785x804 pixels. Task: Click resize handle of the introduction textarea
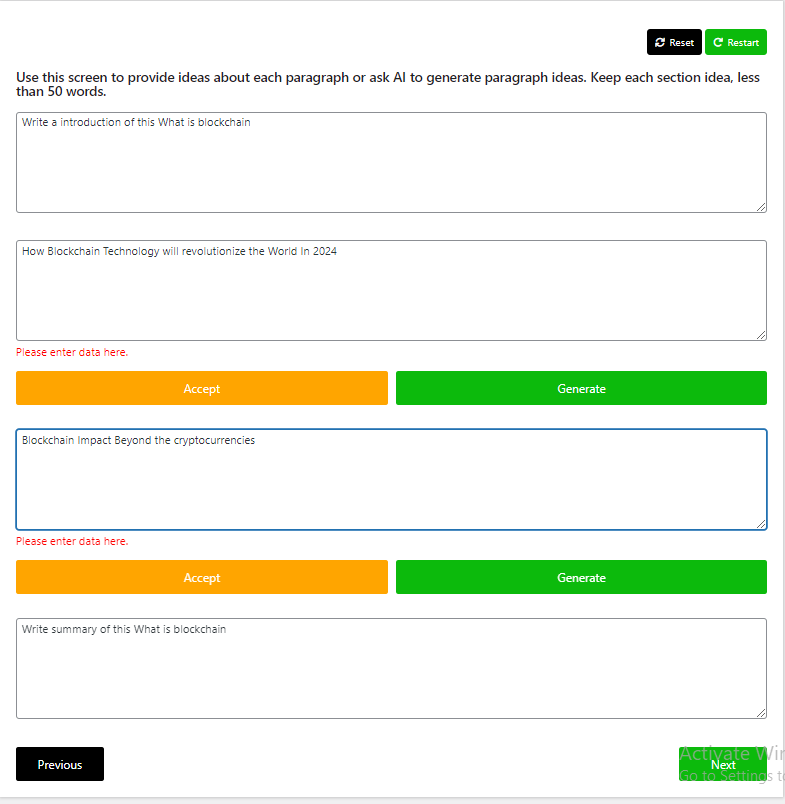tap(761, 207)
